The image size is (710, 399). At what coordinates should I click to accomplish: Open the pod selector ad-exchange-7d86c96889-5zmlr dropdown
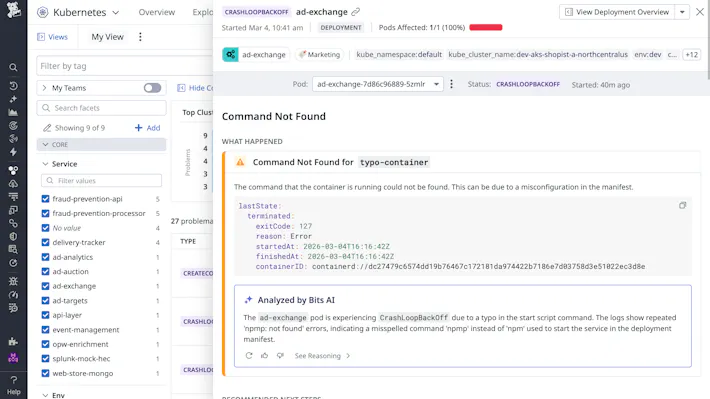pos(378,84)
